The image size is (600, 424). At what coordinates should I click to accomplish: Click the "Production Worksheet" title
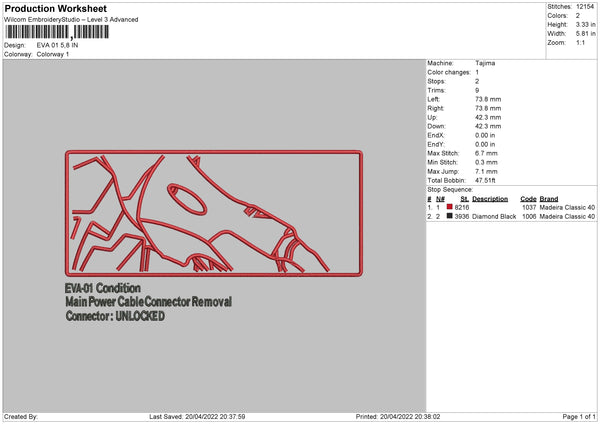coord(55,8)
